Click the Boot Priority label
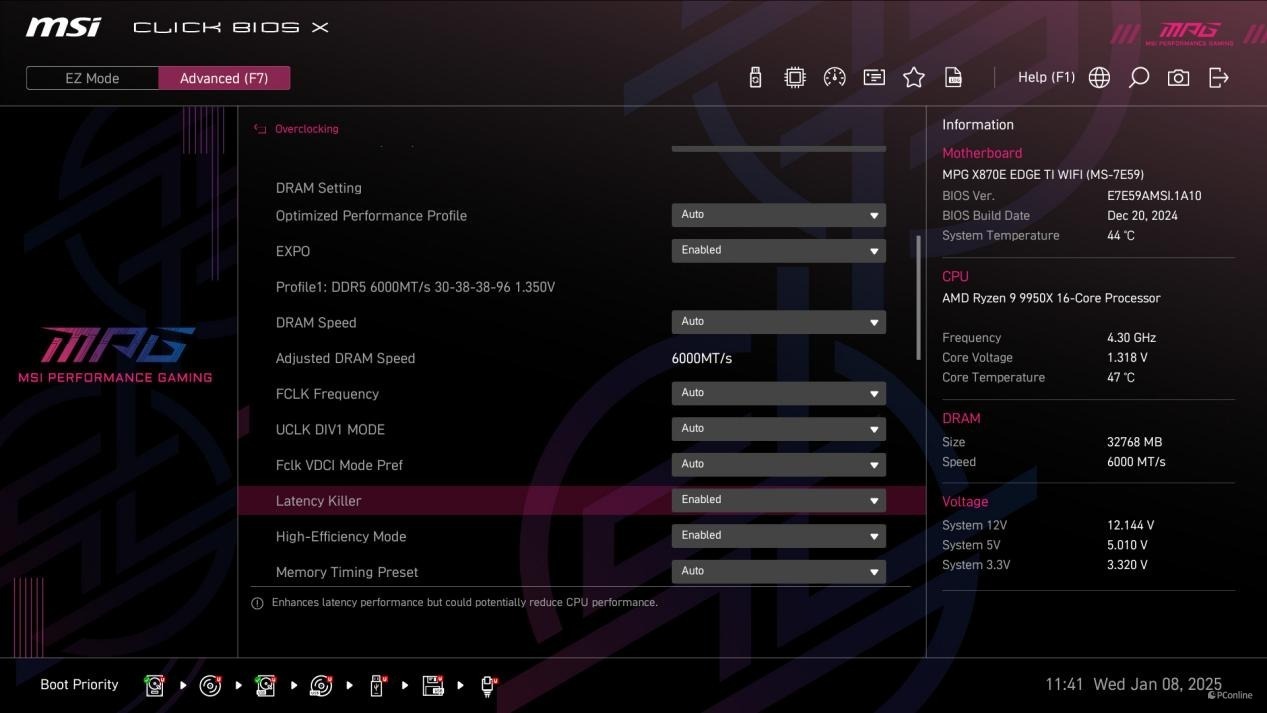1267x713 pixels. click(79, 685)
